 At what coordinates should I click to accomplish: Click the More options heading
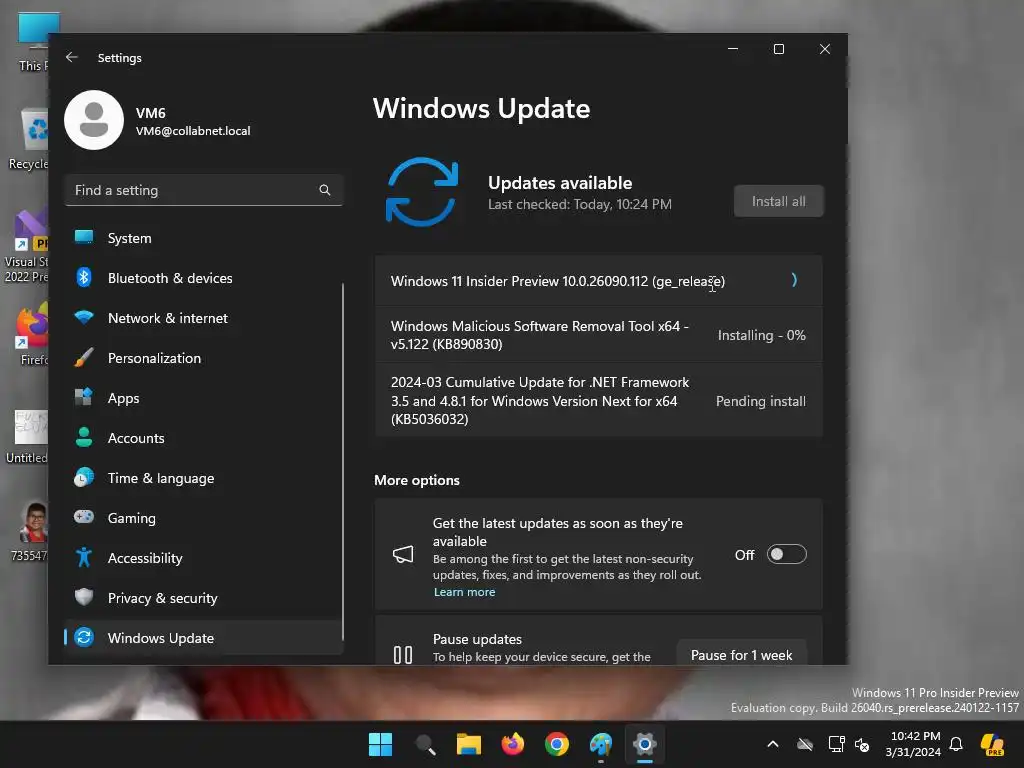coord(417,480)
